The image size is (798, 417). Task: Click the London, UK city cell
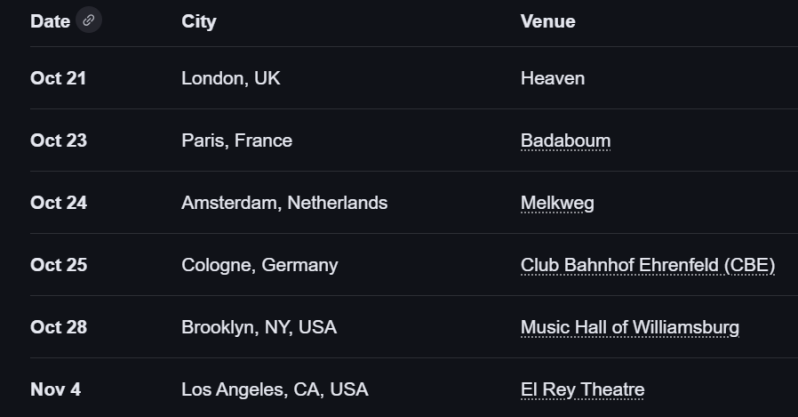coord(230,78)
